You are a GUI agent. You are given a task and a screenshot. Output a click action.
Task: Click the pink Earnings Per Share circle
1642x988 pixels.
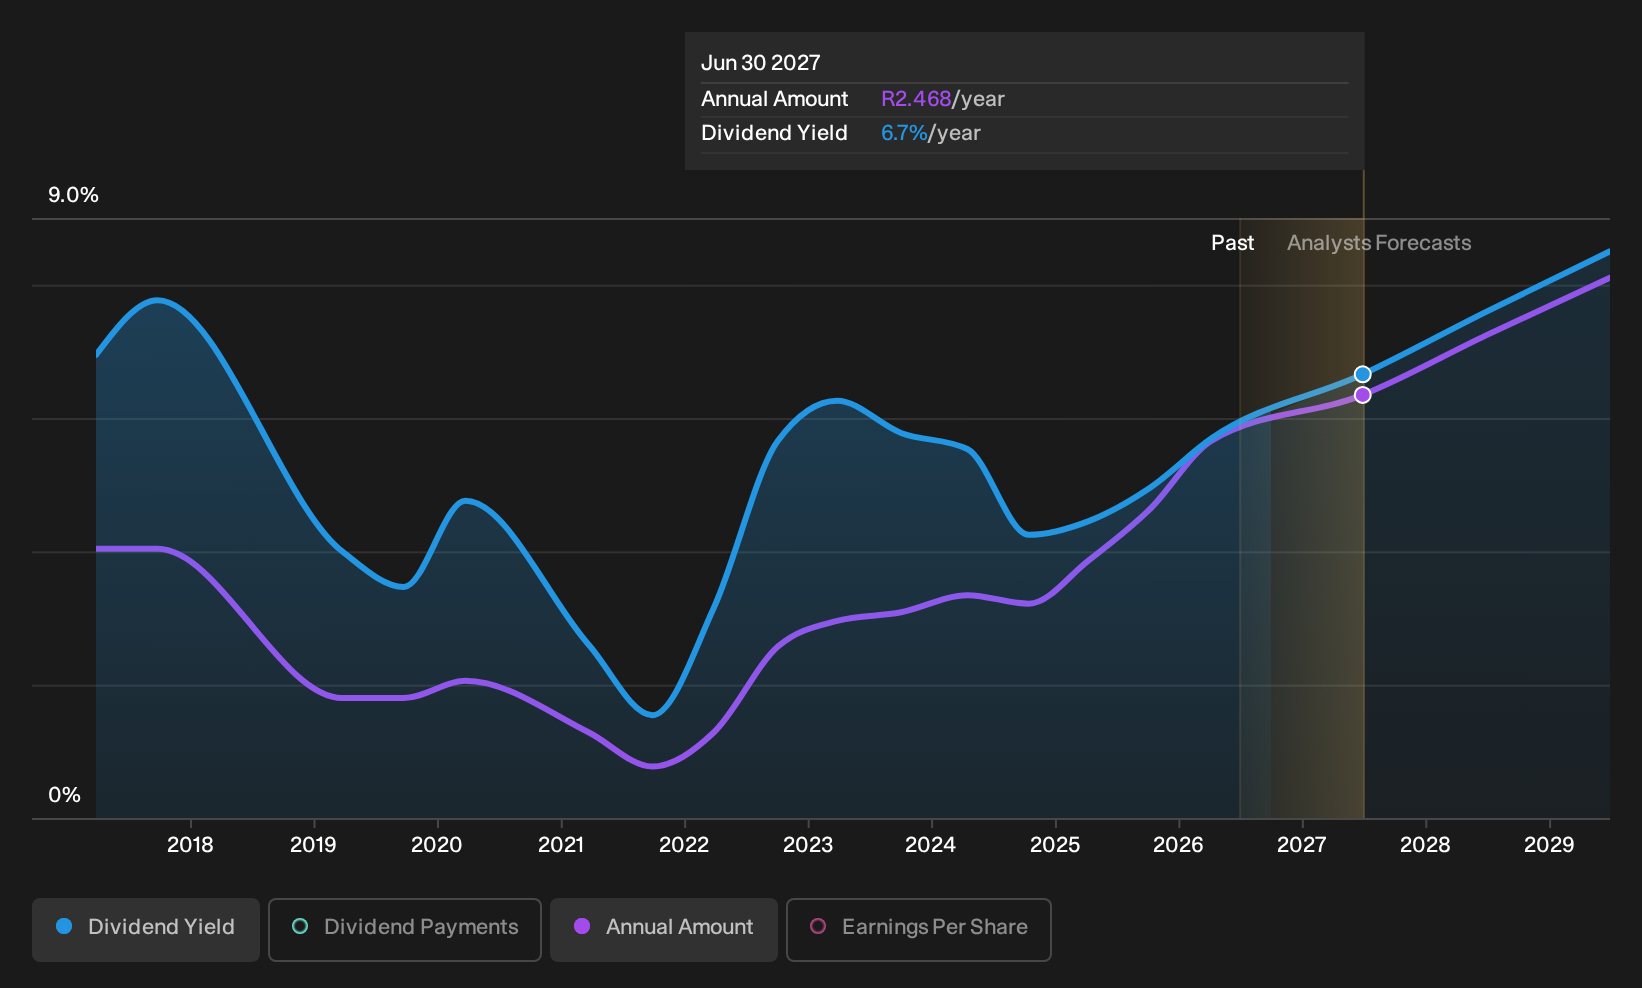point(818,926)
